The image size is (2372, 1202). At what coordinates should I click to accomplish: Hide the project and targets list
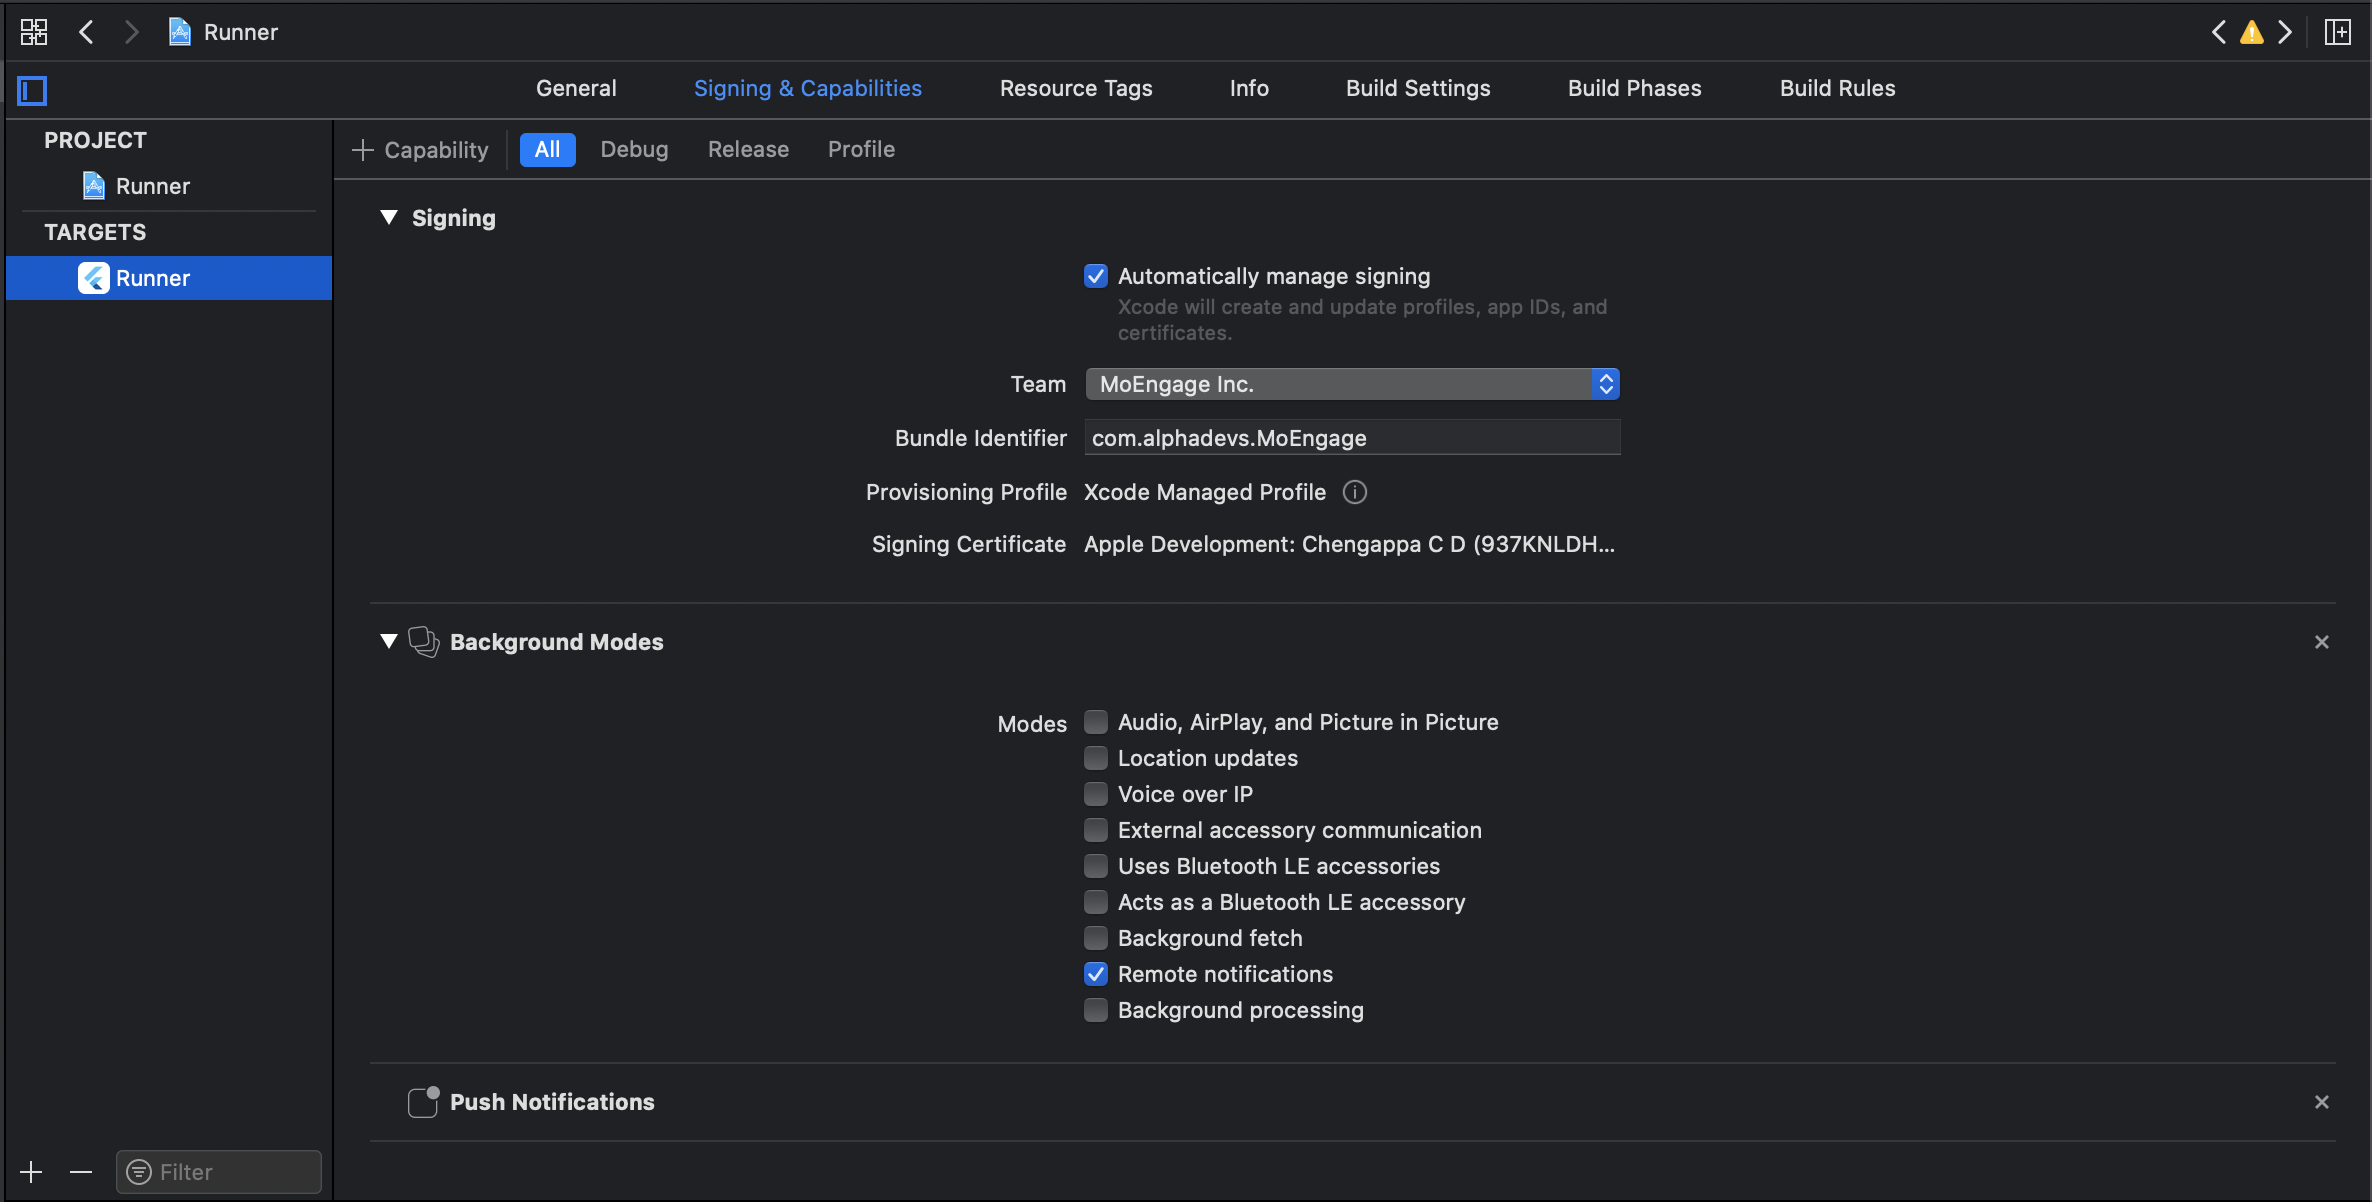click(32, 90)
